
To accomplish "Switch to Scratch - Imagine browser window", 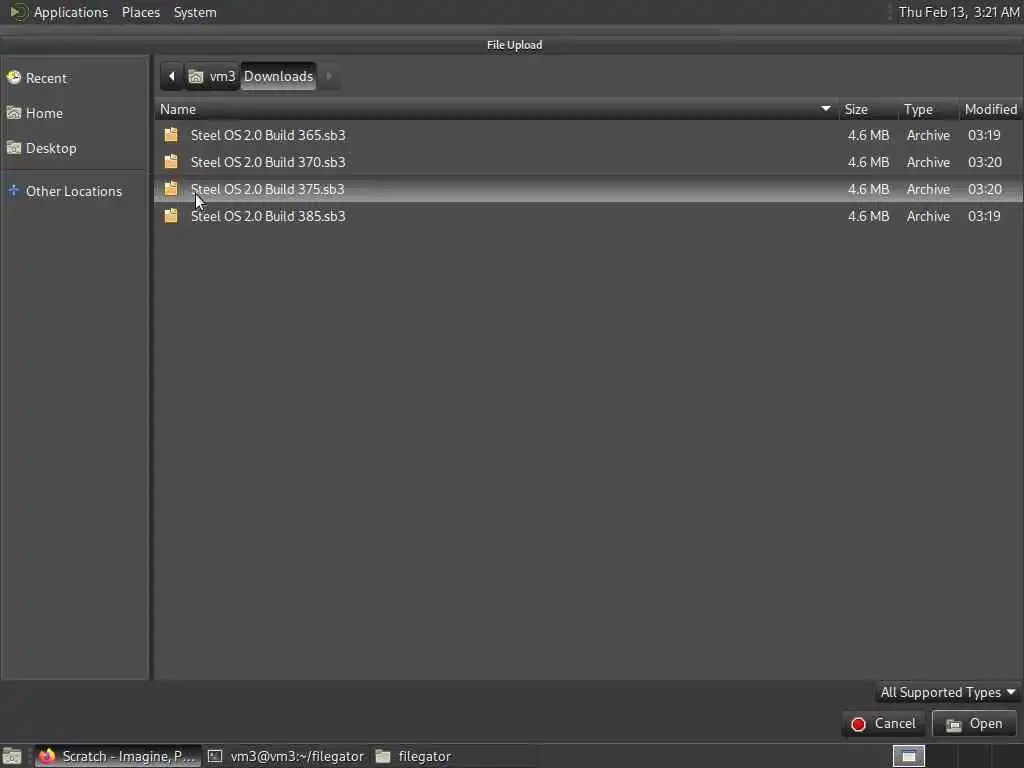I will (x=118, y=756).
